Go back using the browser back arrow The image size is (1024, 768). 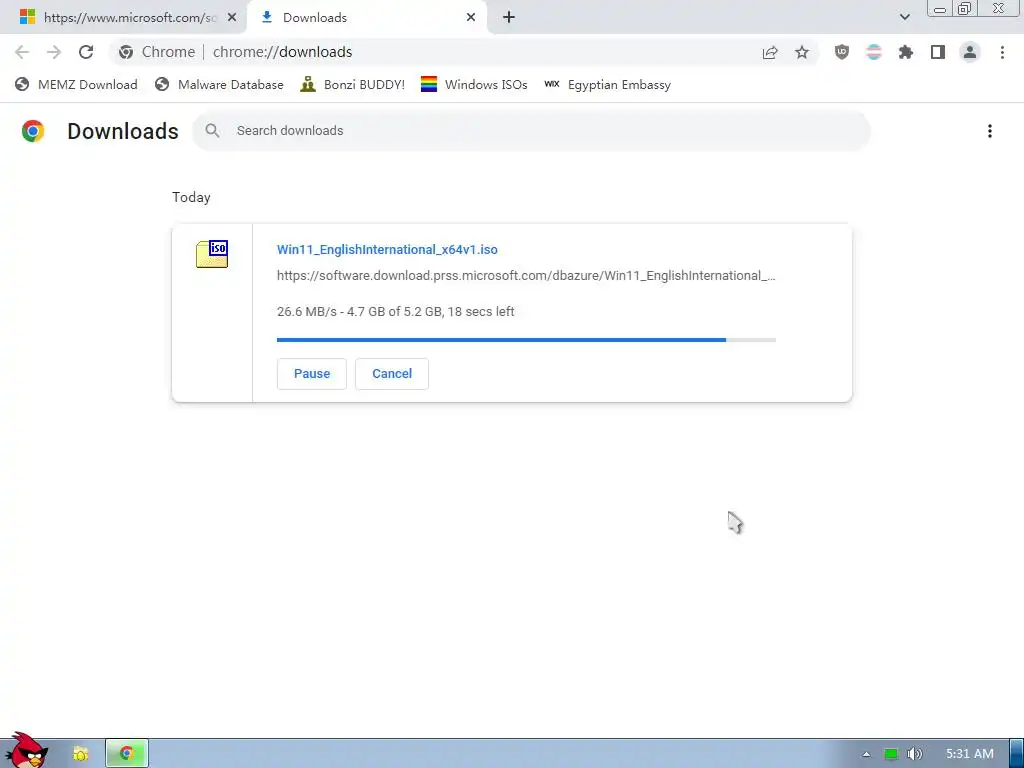point(22,52)
